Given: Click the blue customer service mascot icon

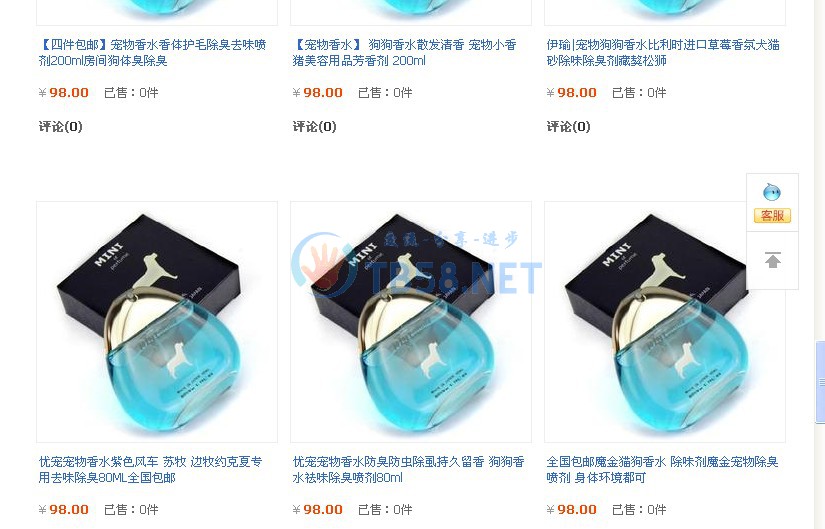Looking at the screenshot, I should click(772, 192).
